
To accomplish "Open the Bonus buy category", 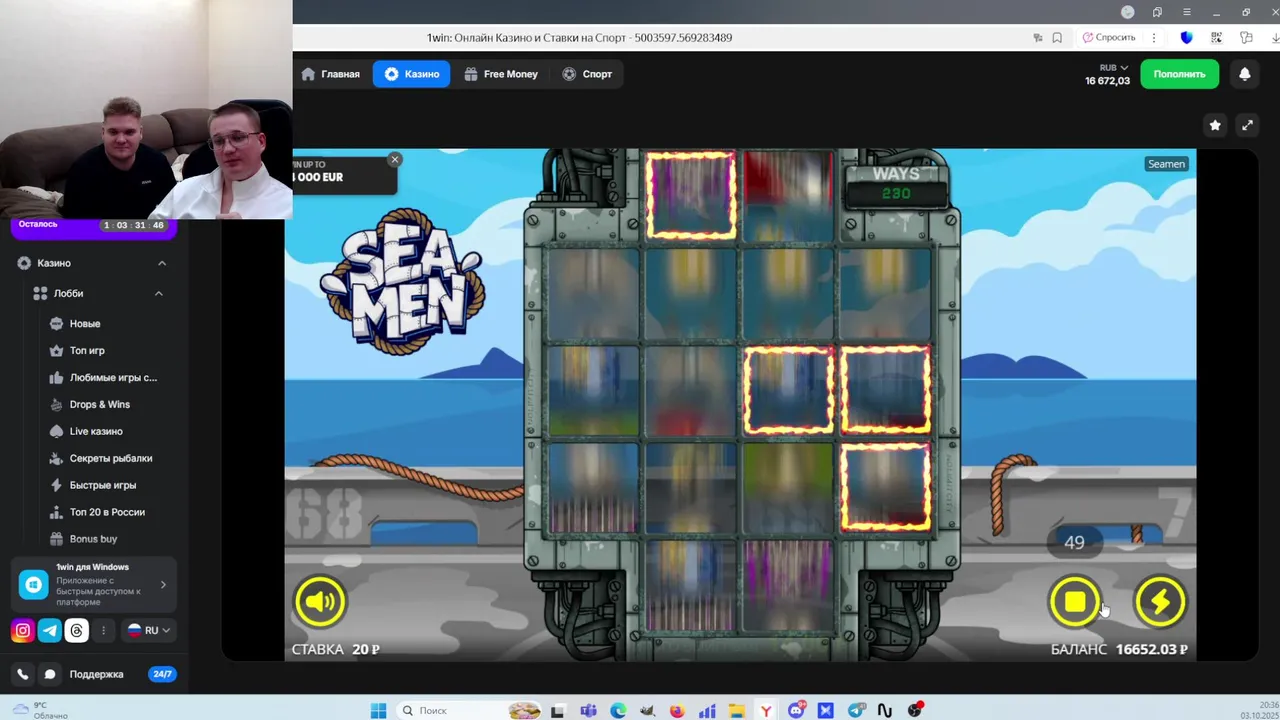I will click(93, 539).
